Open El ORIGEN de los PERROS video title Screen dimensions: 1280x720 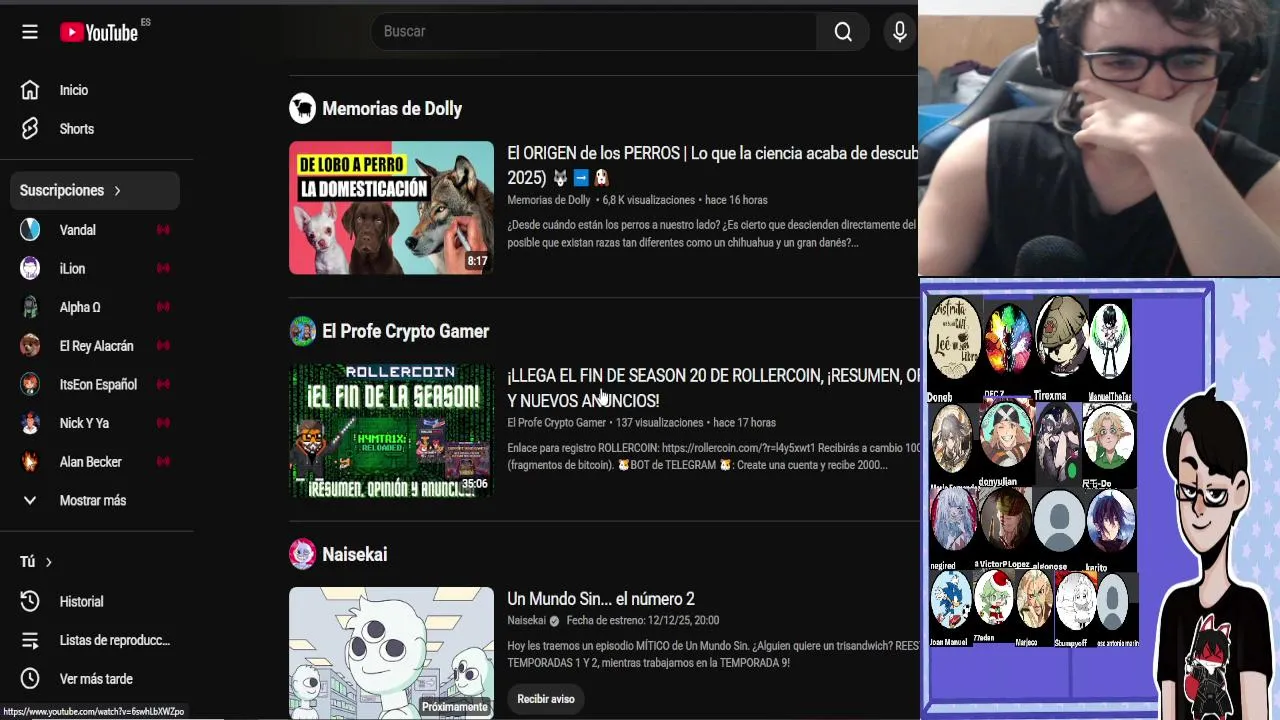point(712,165)
